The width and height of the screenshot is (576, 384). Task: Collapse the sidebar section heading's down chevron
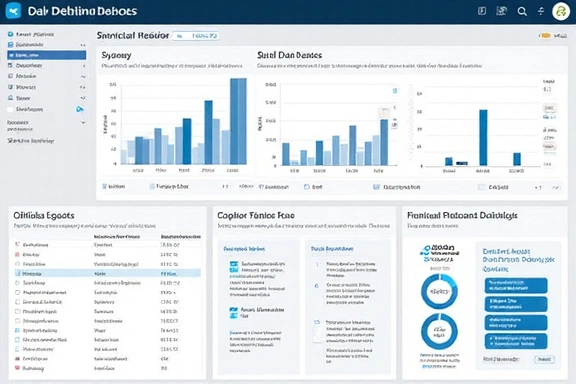point(83,122)
